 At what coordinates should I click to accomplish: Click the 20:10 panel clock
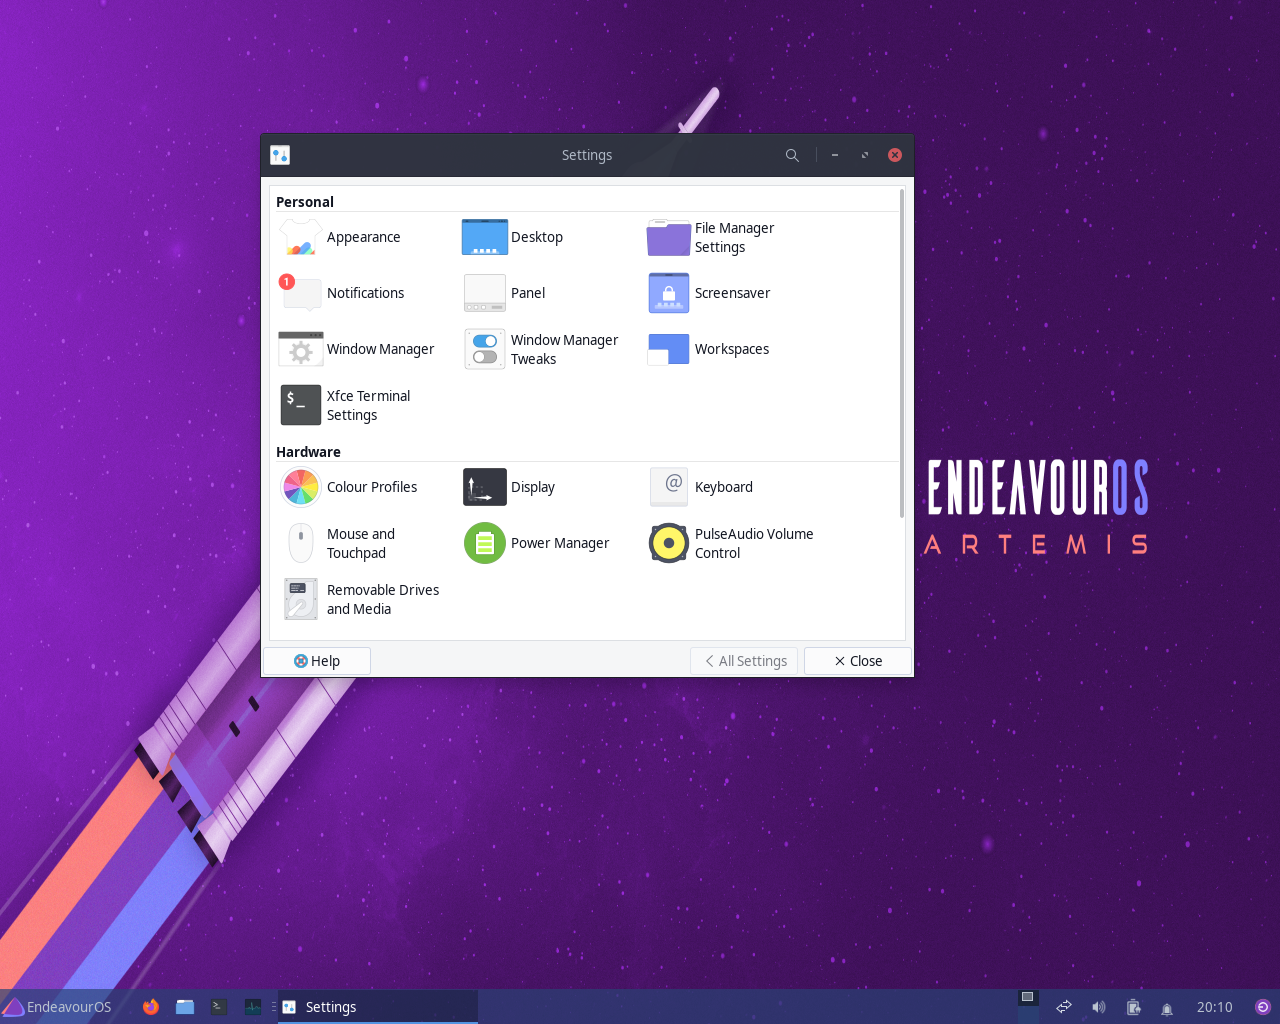(x=1215, y=1007)
